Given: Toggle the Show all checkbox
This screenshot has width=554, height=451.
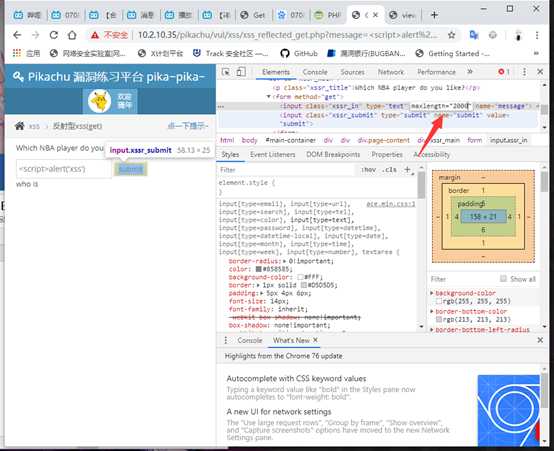Looking at the screenshot, I should tap(503, 279).
